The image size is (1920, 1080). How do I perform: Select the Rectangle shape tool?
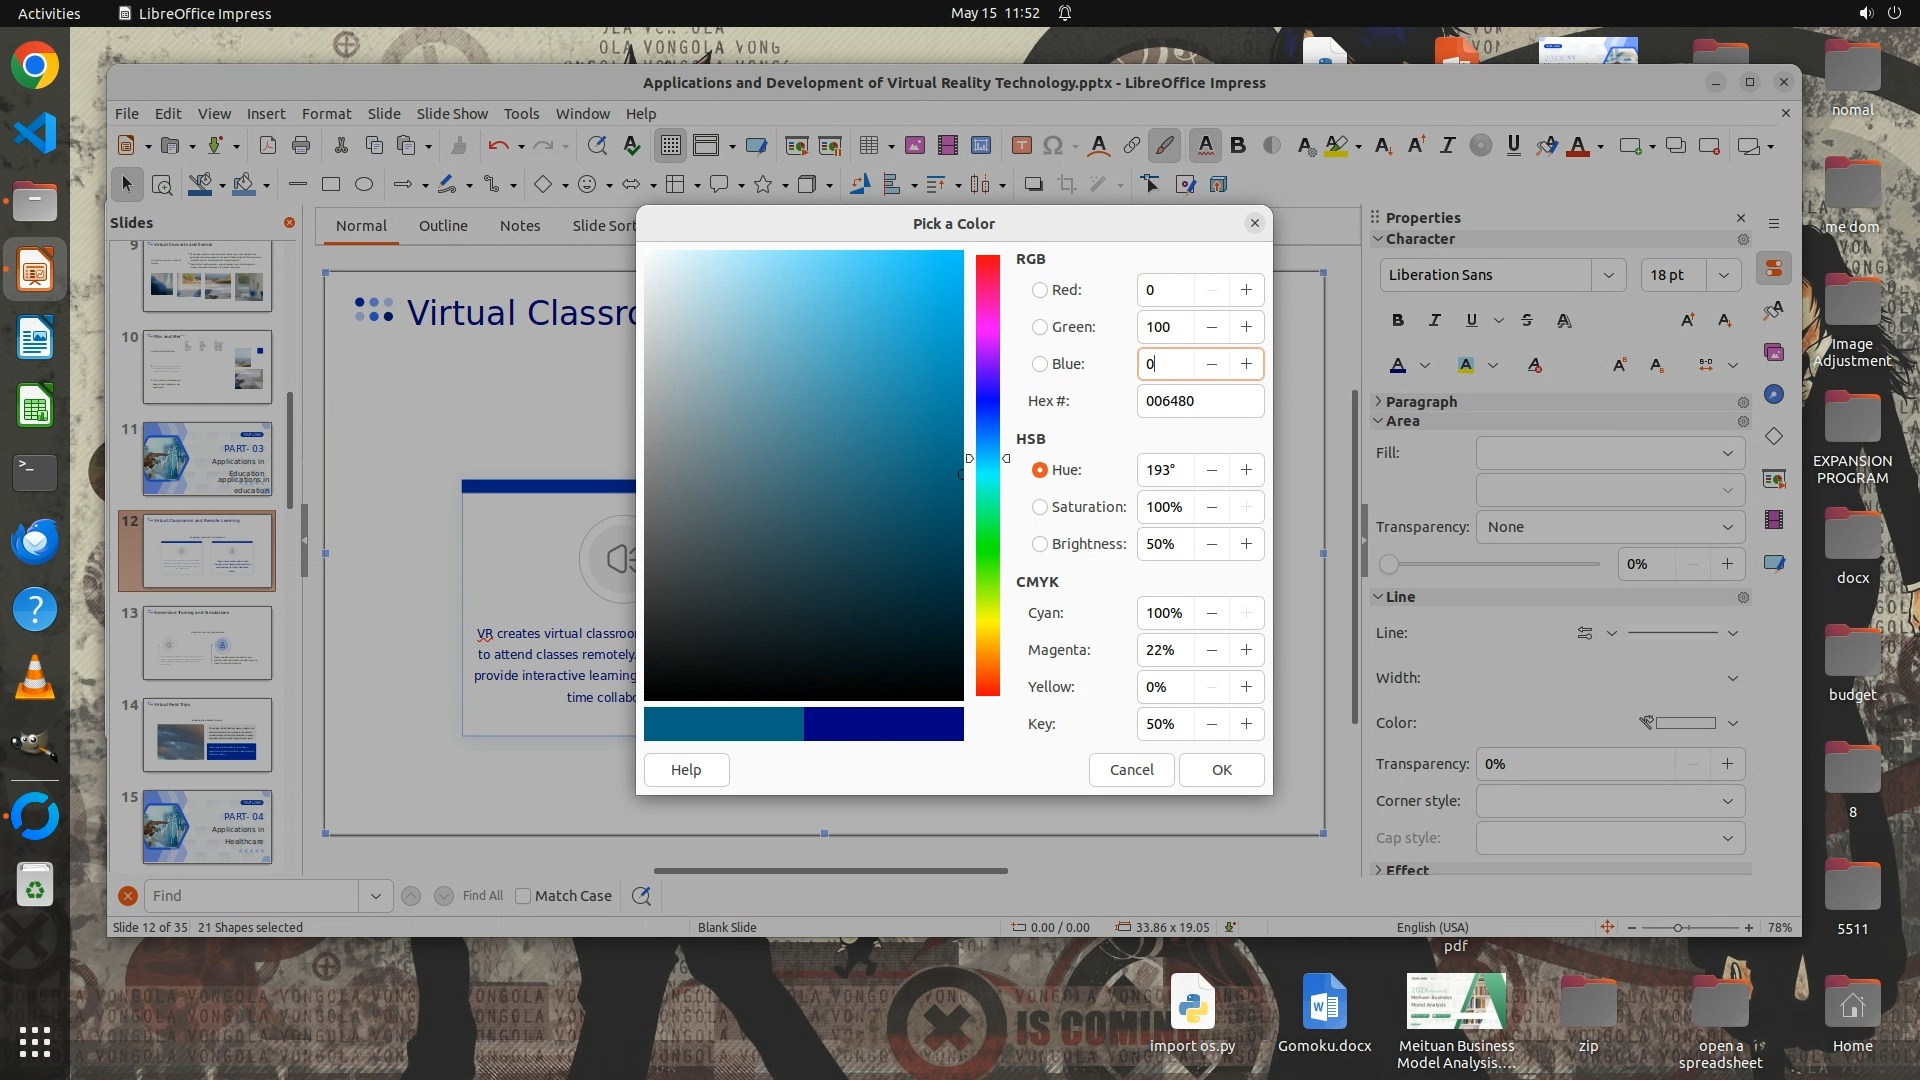(x=331, y=184)
